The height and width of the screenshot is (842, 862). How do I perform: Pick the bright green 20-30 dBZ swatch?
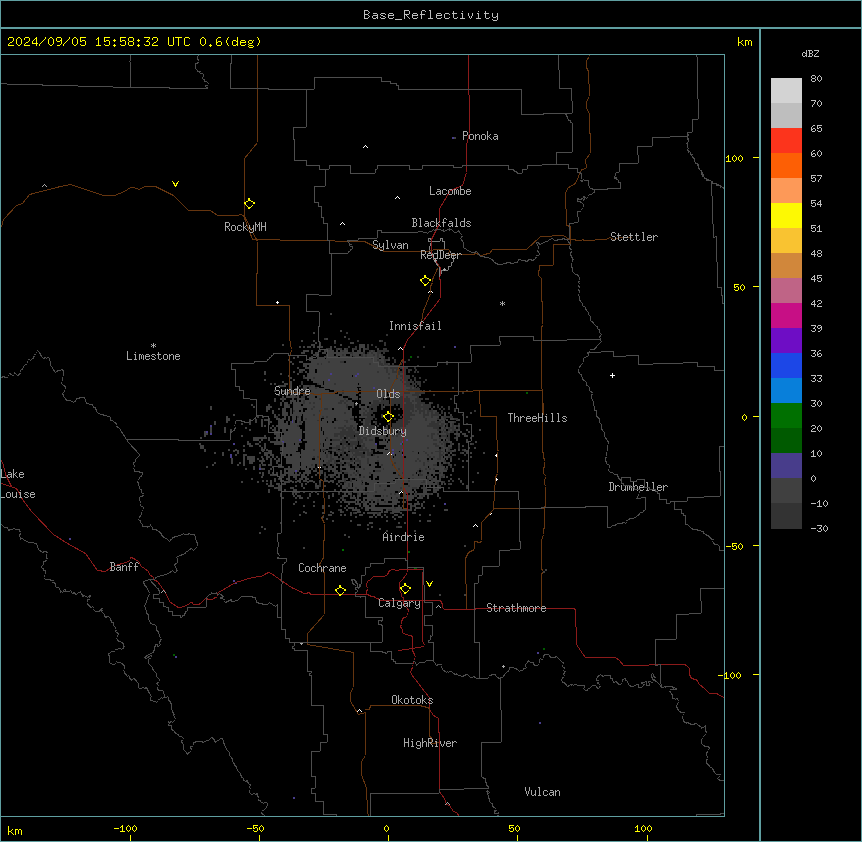pyautogui.click(x=786, y=416)
